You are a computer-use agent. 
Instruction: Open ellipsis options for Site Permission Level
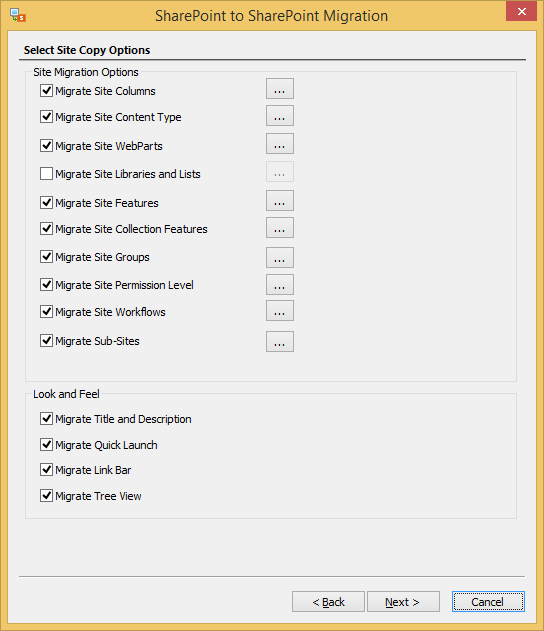click(x=280, y=285)
